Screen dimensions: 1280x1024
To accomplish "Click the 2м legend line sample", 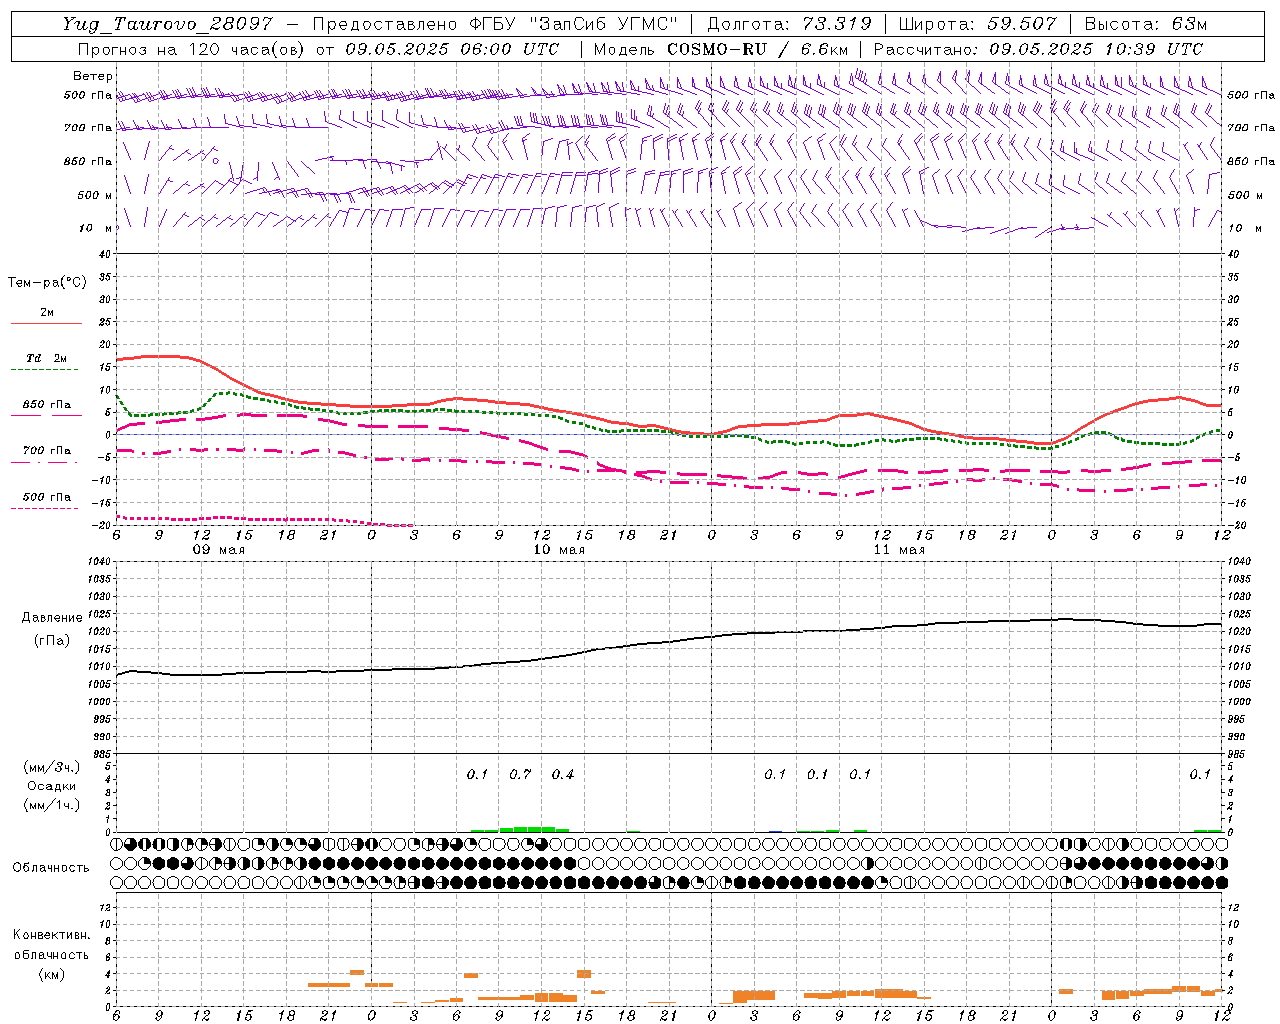I will tap(46, 324).
